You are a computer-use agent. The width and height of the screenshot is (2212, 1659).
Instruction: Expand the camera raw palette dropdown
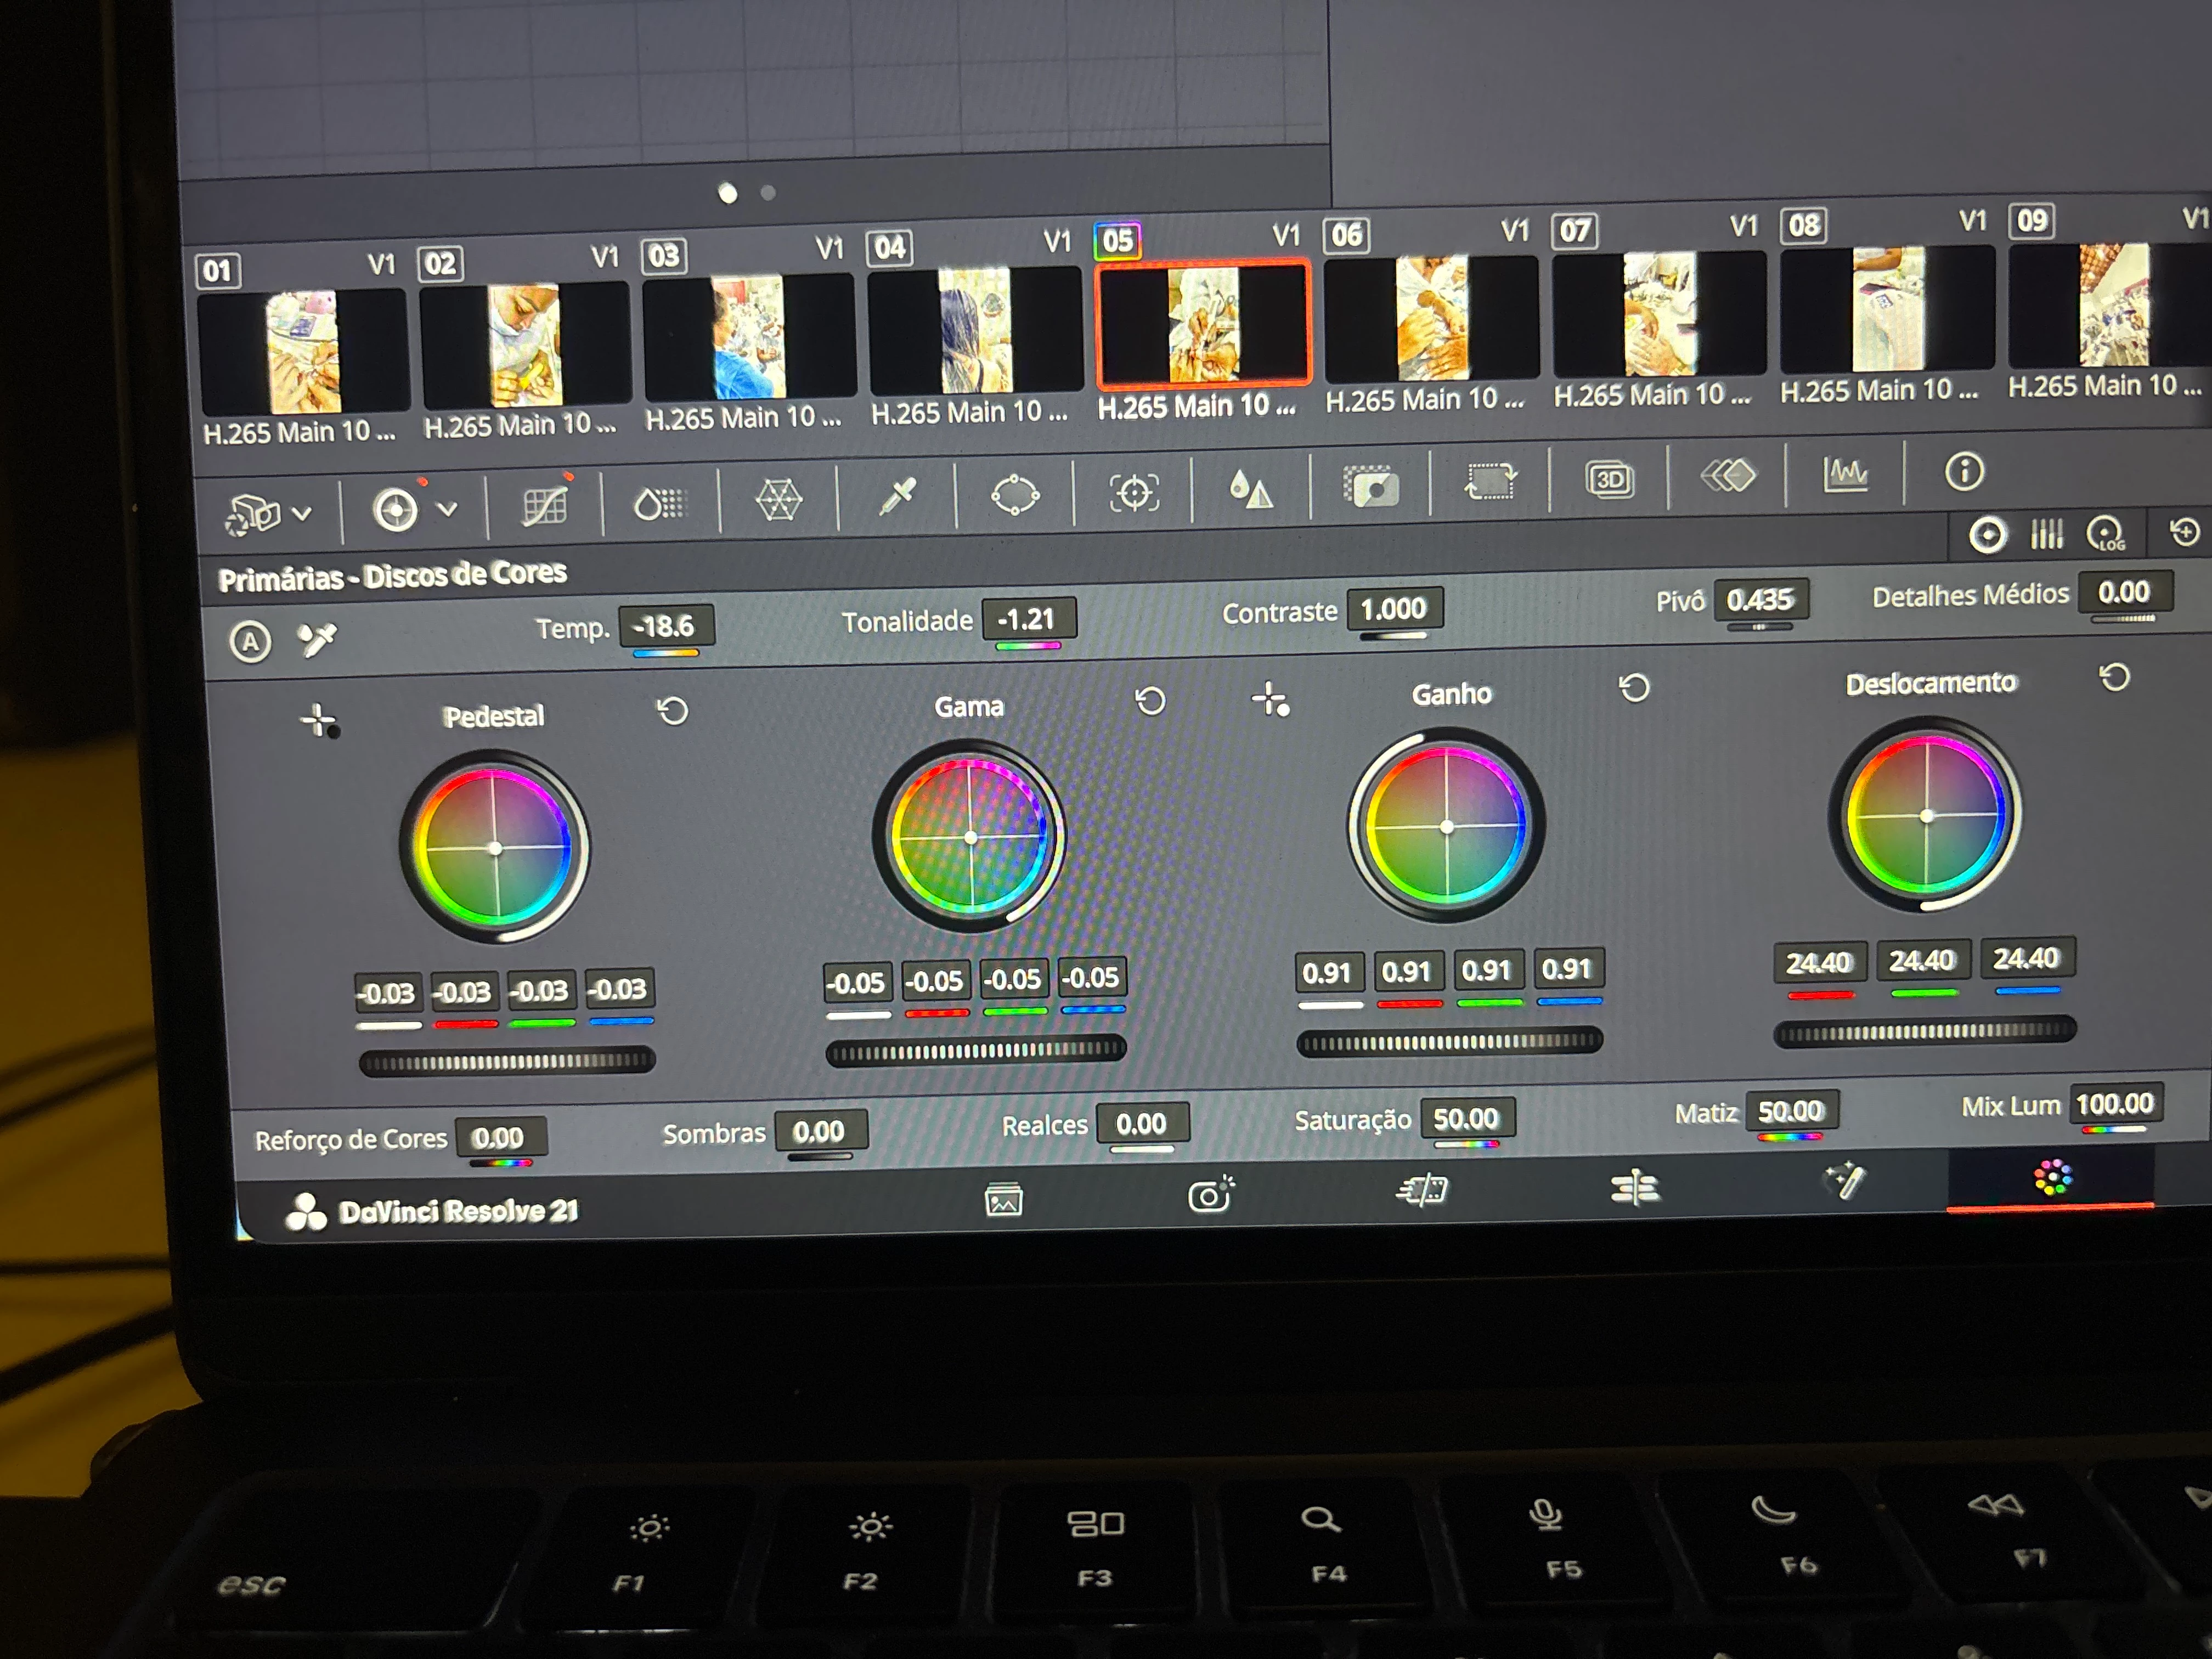(301, 514)
